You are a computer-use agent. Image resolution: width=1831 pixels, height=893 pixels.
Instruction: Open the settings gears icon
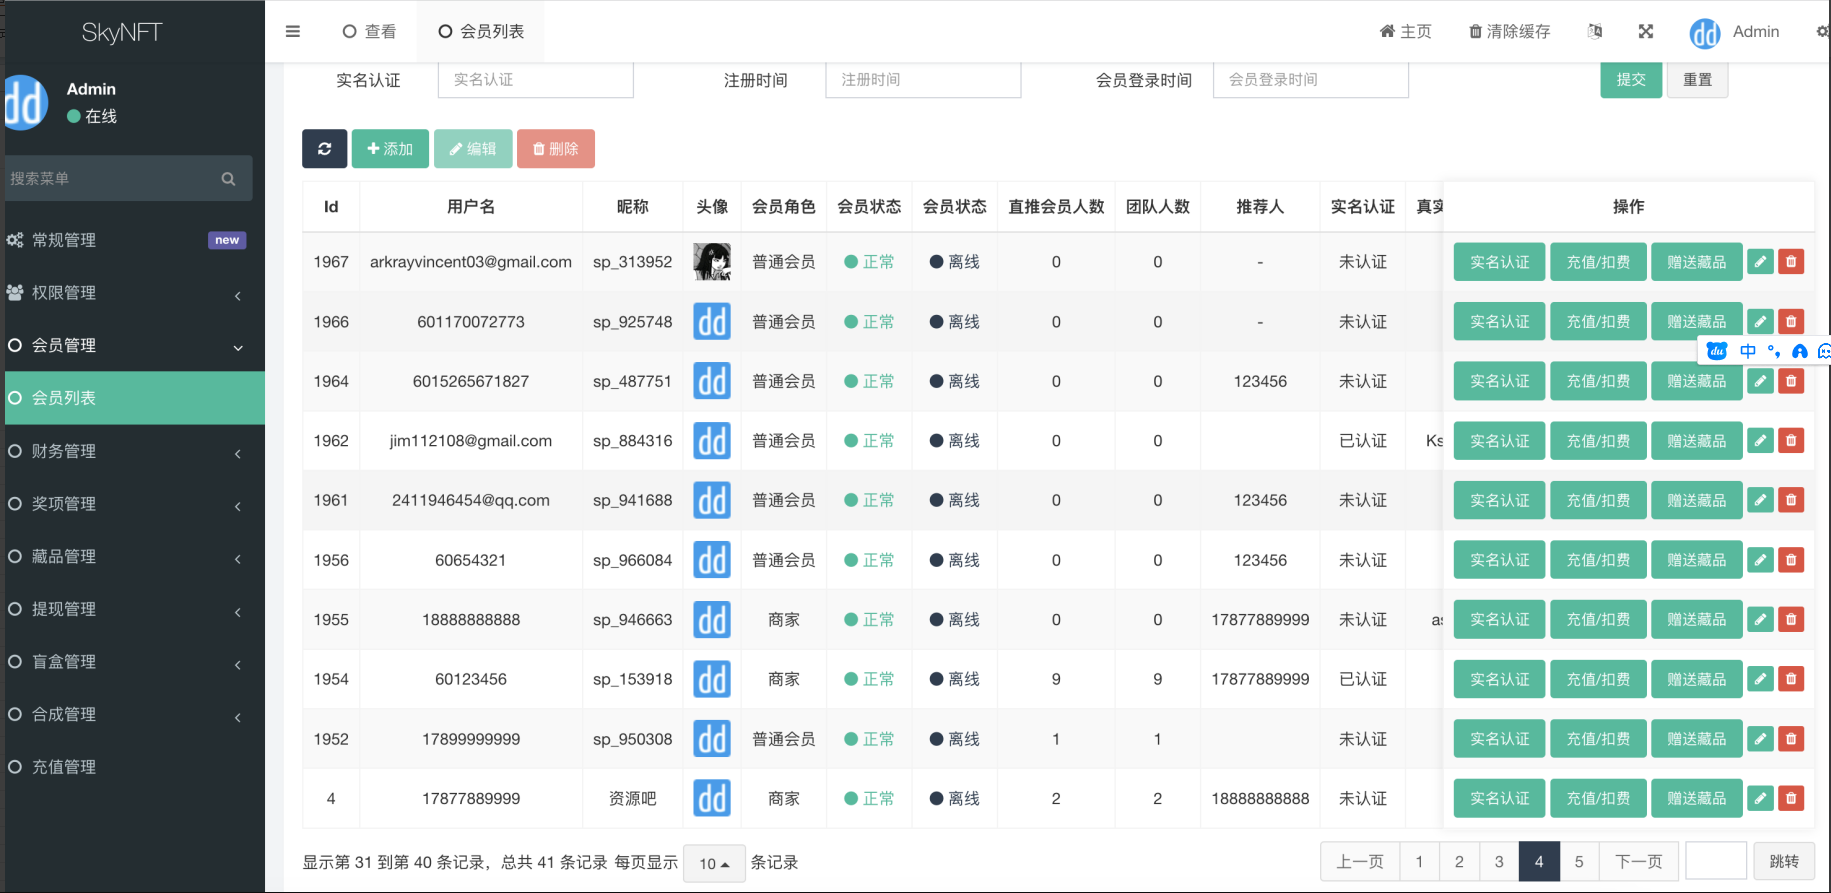[1823, 32]
